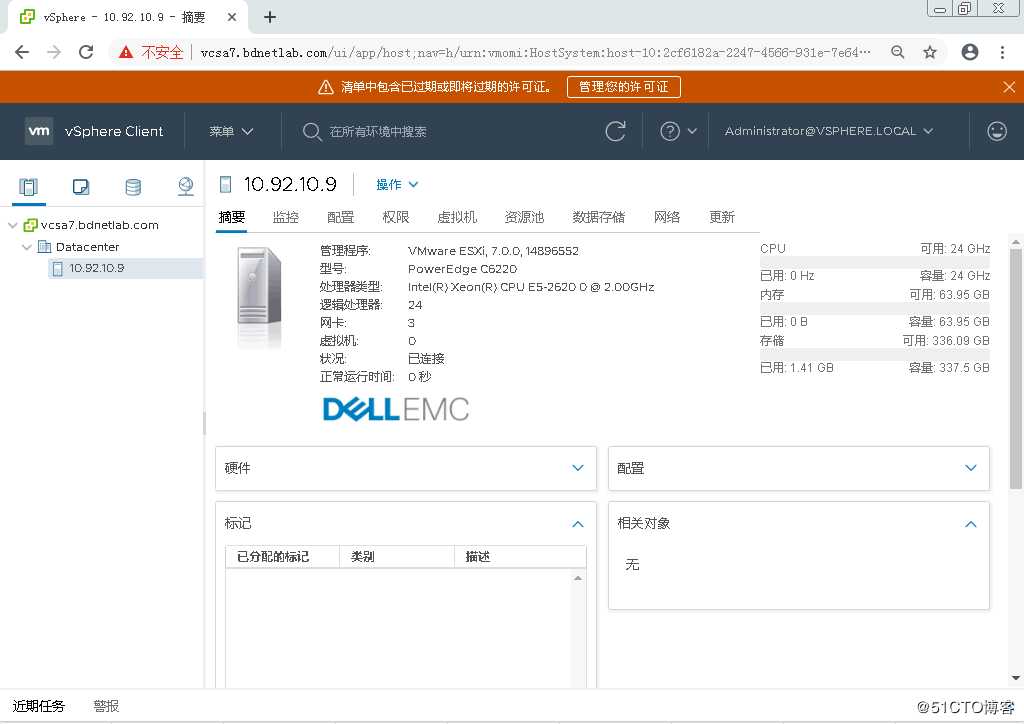
Task: Click the vm logo in header
Action: [39, 131]
